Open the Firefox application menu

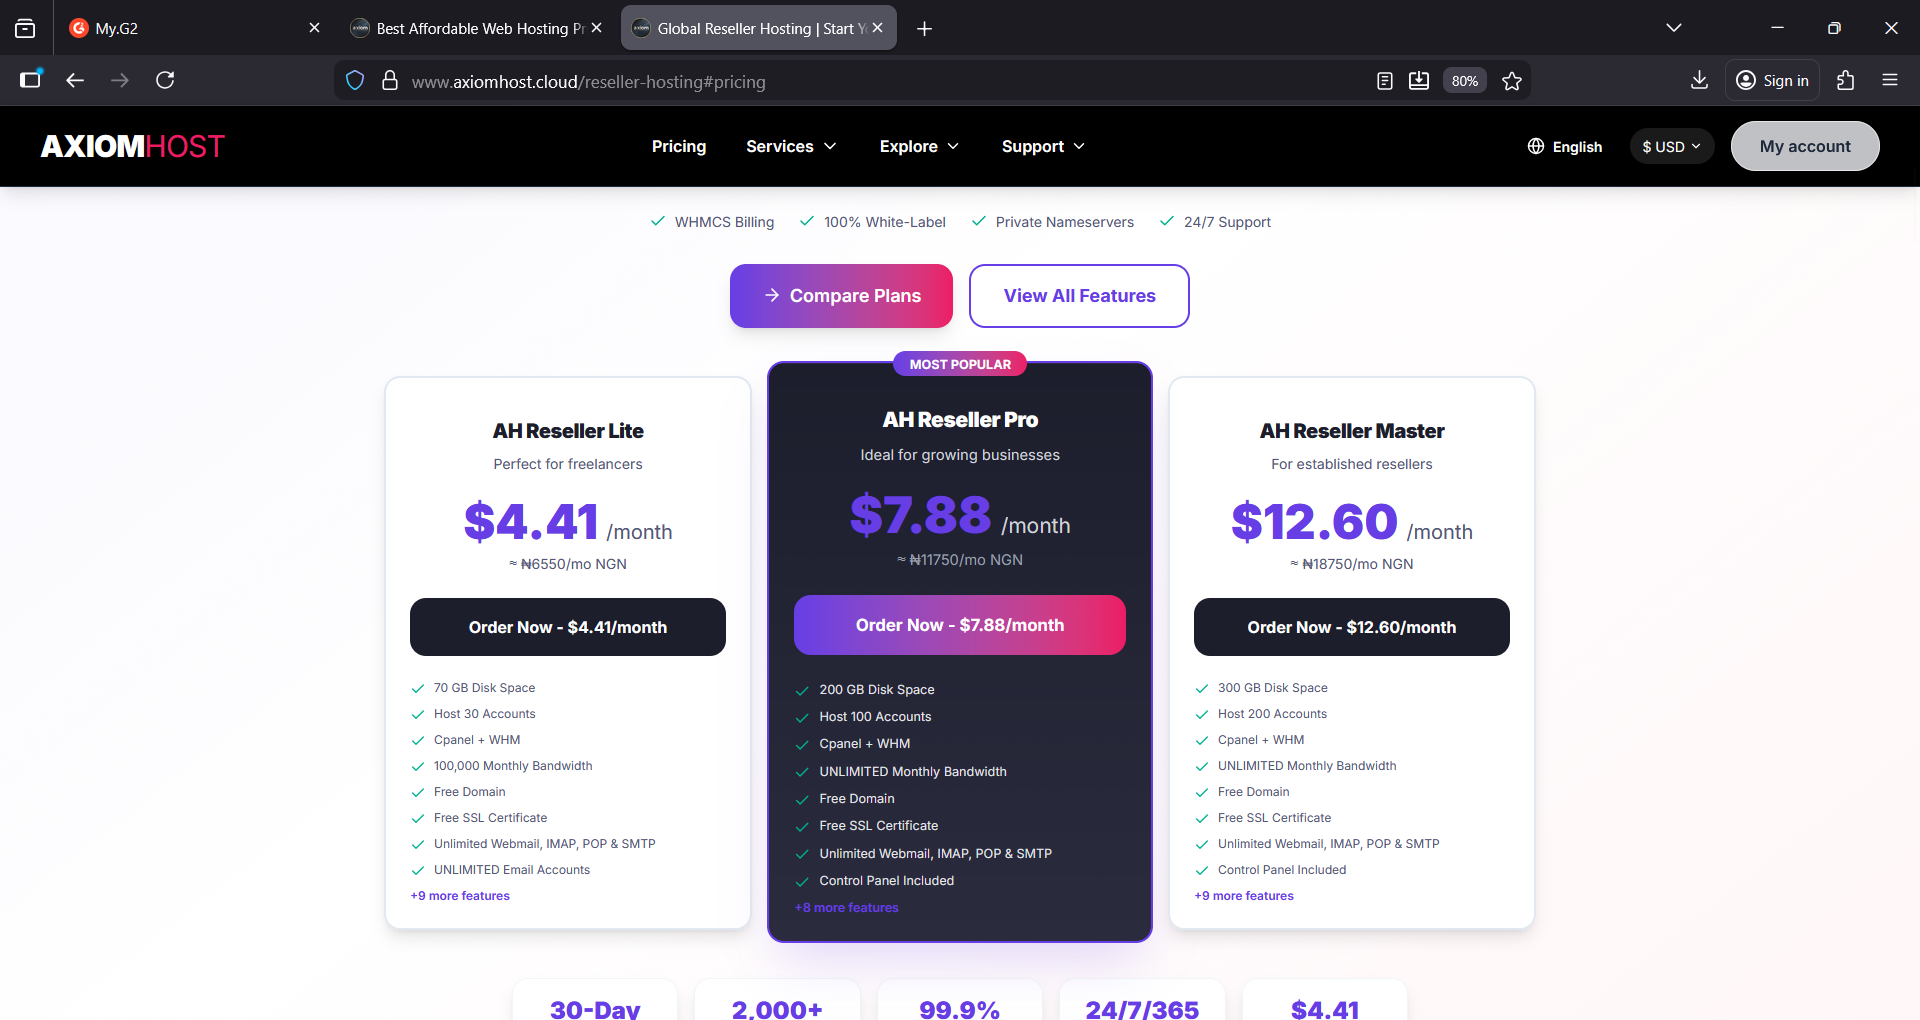[1890, 80]
